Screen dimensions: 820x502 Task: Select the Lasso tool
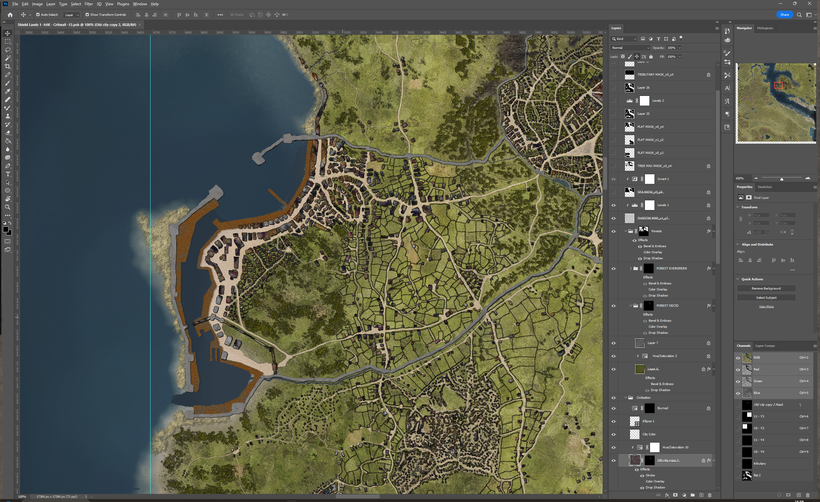[x=7, y=50]
